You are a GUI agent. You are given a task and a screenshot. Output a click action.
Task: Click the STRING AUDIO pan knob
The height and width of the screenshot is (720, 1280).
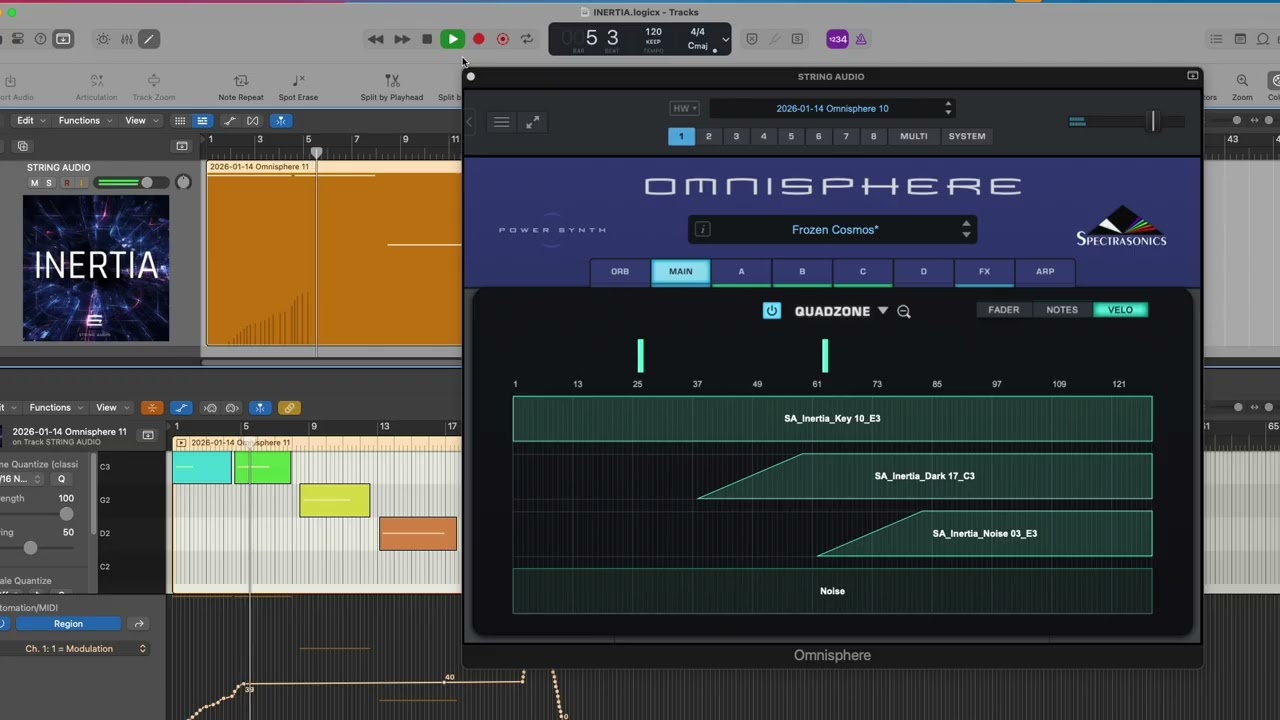[x=183, y=182]
